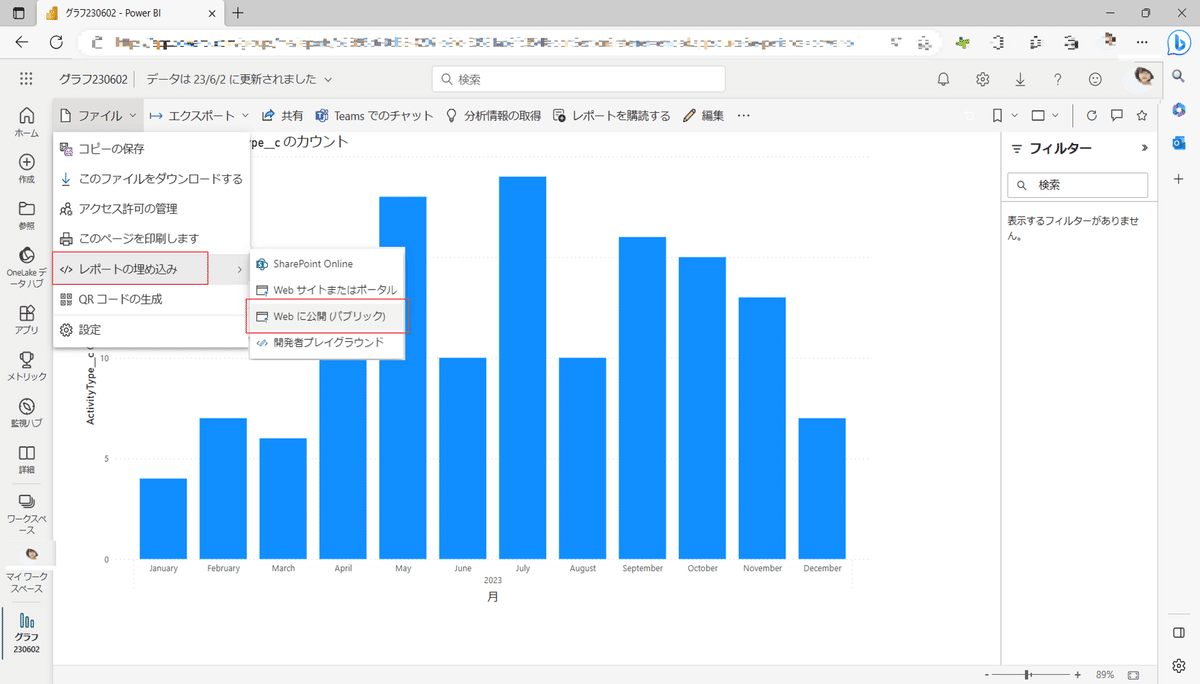Expand data updated 23/6/2 dropdown
The width and height of the screenshot is (1200, 684).
click(x=240, y=79)
